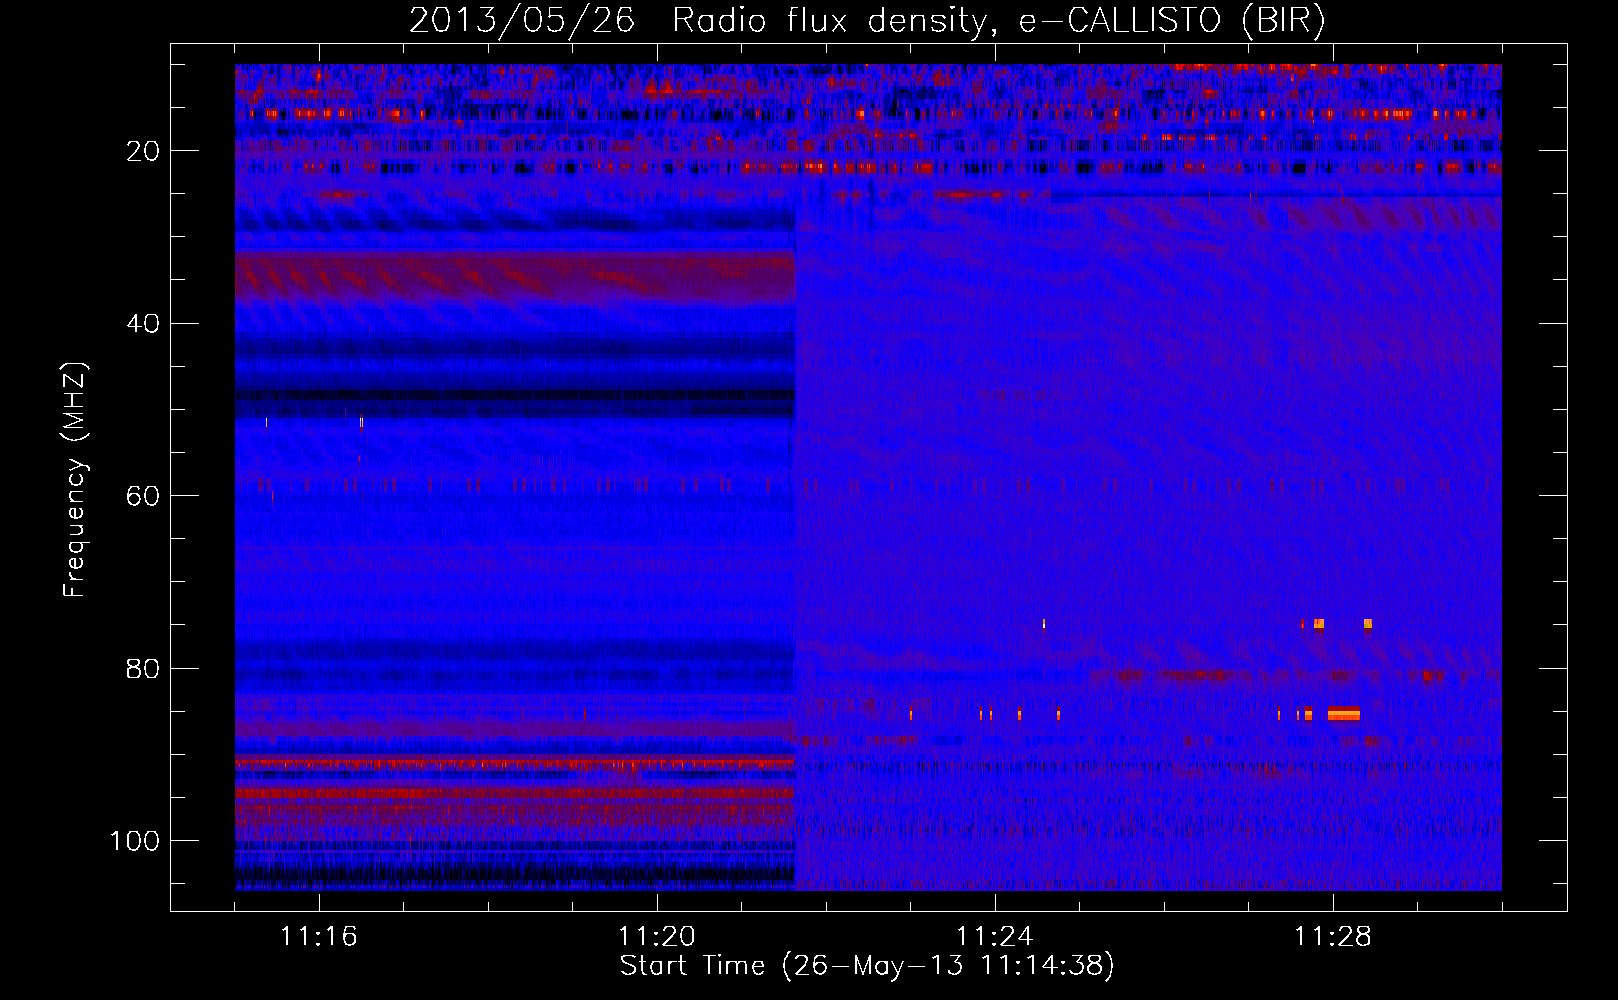The width and height of the screenshot is (1618, 1000).
Task: Click the '11:28' time tick label
Action: point(1333,937)
